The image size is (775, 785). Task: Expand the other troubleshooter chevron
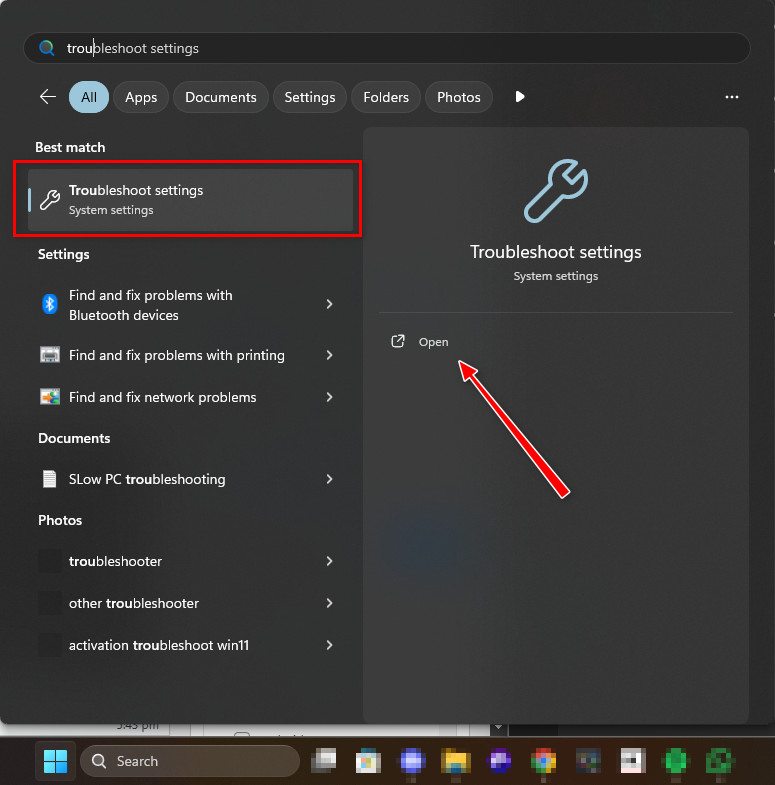(x=329, y=603)
